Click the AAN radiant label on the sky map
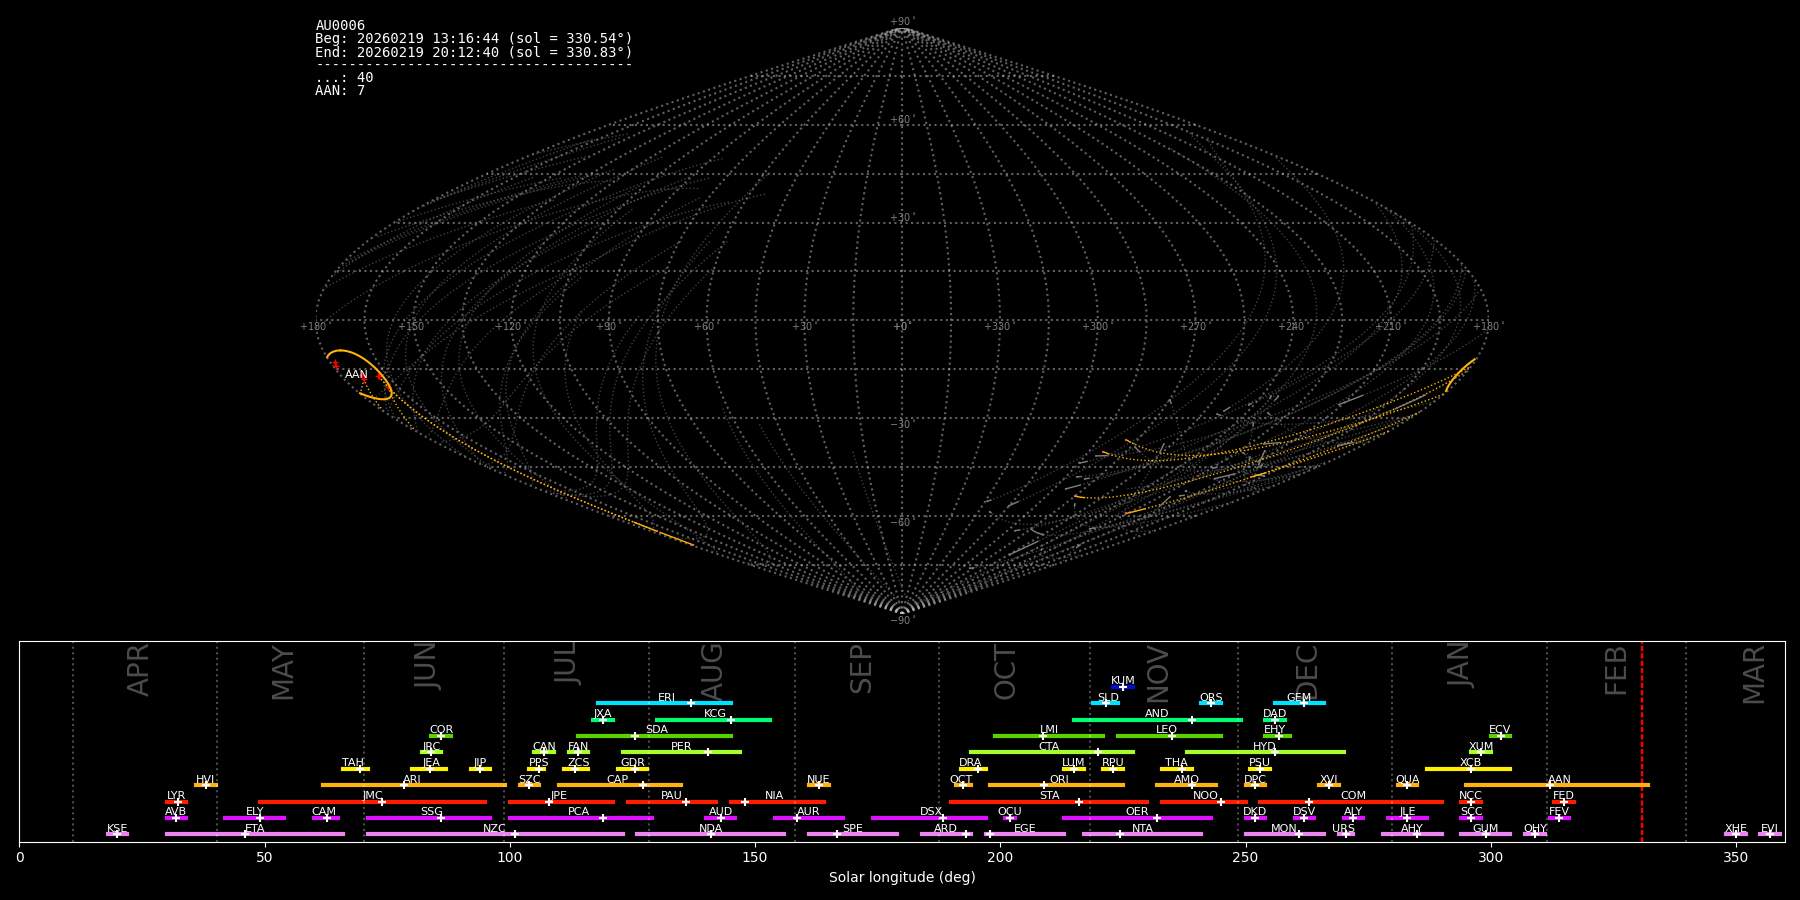The height and width of the screenshot is (900, 1800). point(356,375)
